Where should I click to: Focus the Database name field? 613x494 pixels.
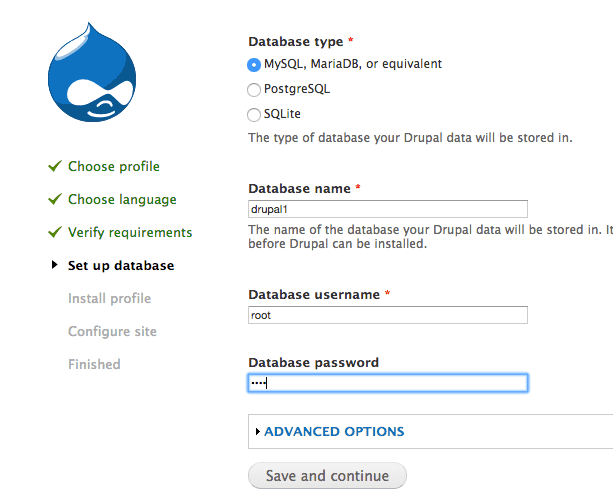(x=388, y=209)
